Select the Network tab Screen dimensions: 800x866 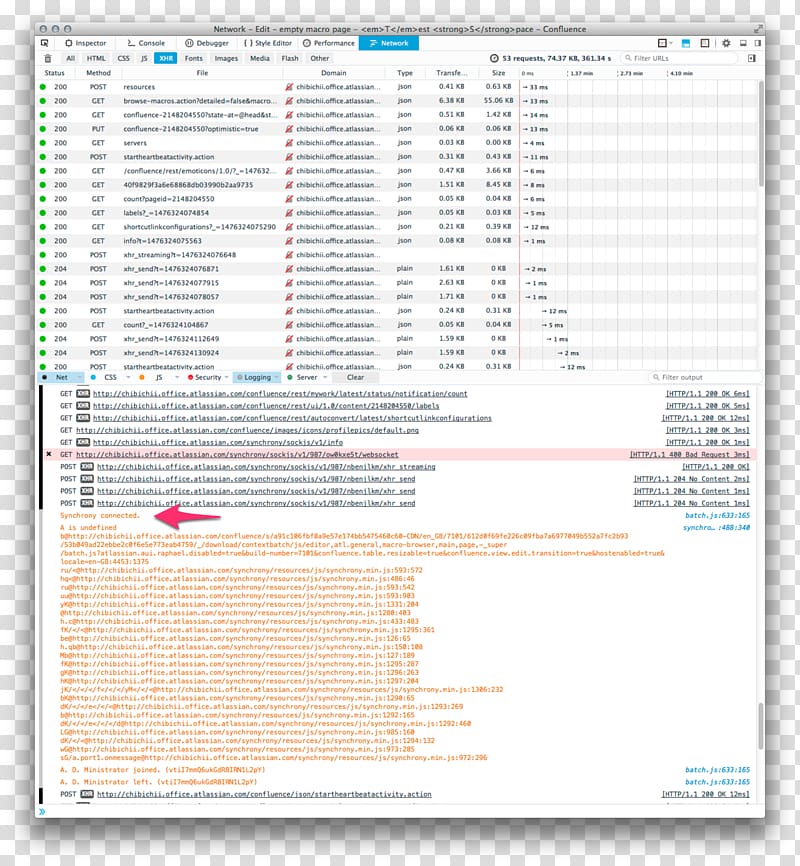389,43
